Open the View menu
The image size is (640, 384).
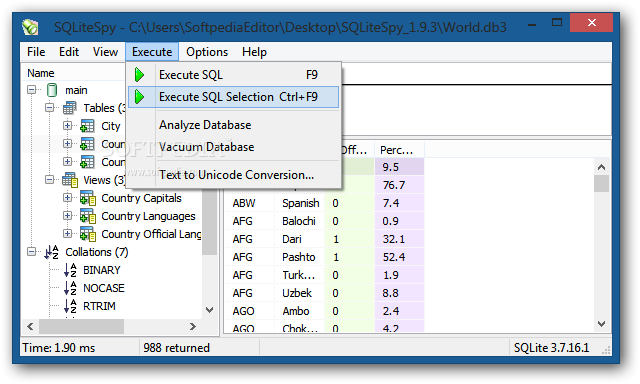click(105, 52)
